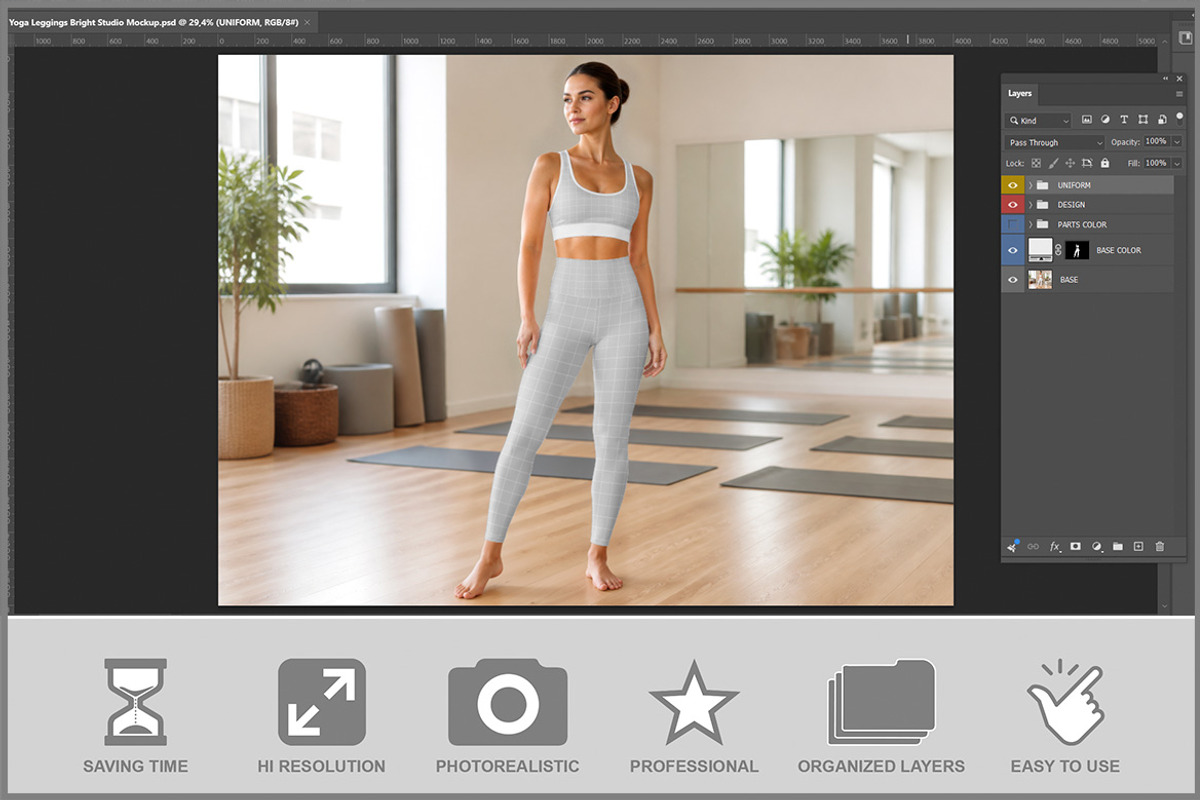The height and width of the screenshot is (800, 1200).
Task: Click link icon between BASE COLOR thumbnail and mask
Action: [x=1058, y=250]
